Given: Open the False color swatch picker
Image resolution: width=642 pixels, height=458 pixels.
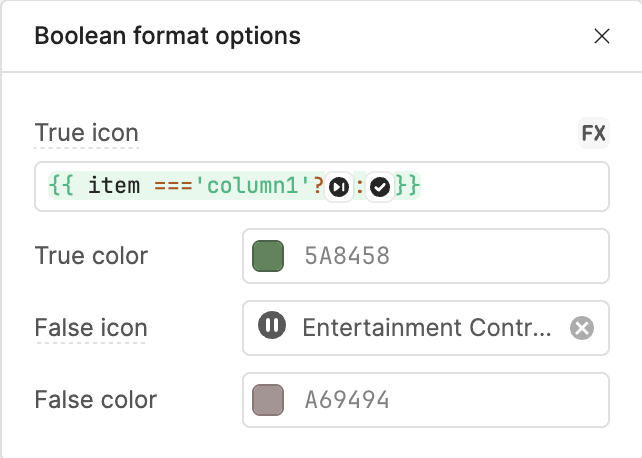Looking at the screenshot, I should coord(268,400).
